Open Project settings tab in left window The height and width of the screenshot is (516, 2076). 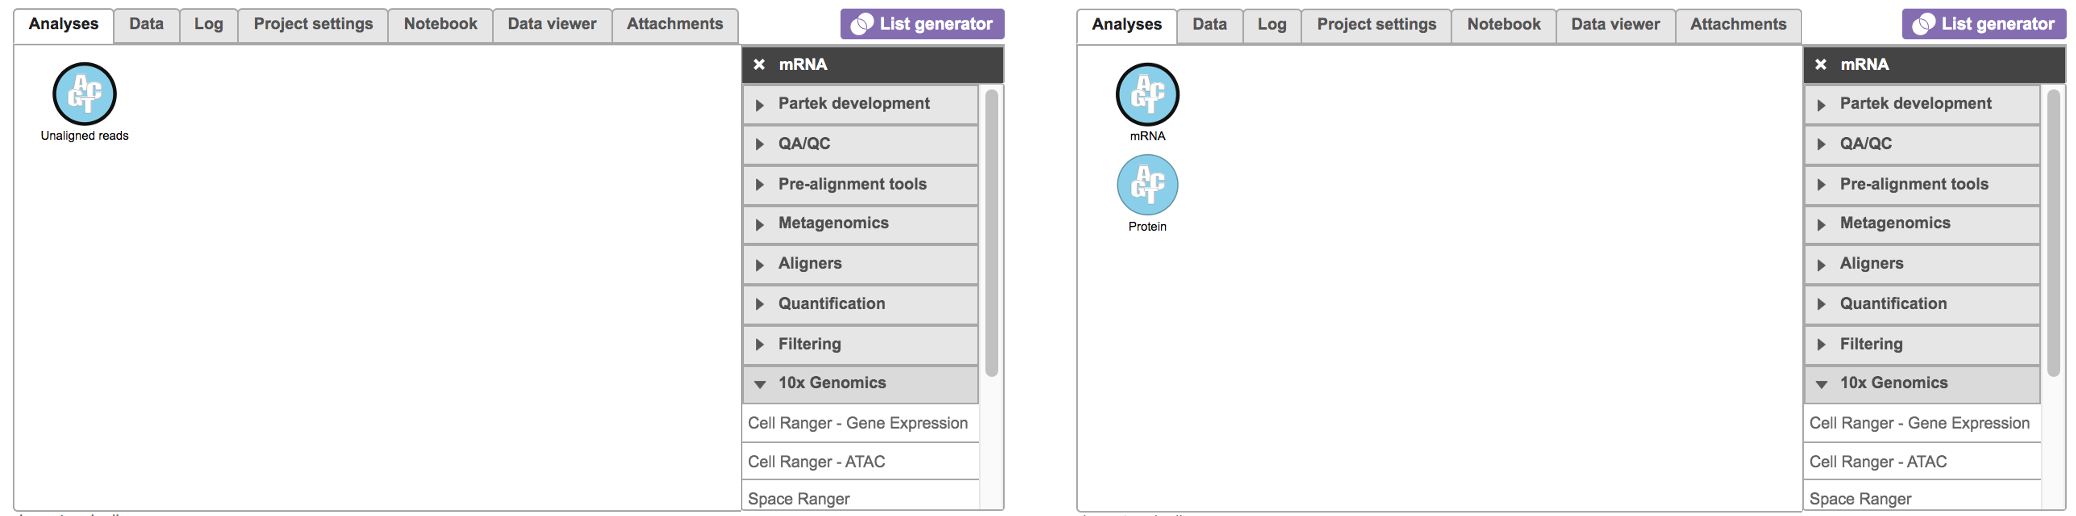click(x=313, y=24)
